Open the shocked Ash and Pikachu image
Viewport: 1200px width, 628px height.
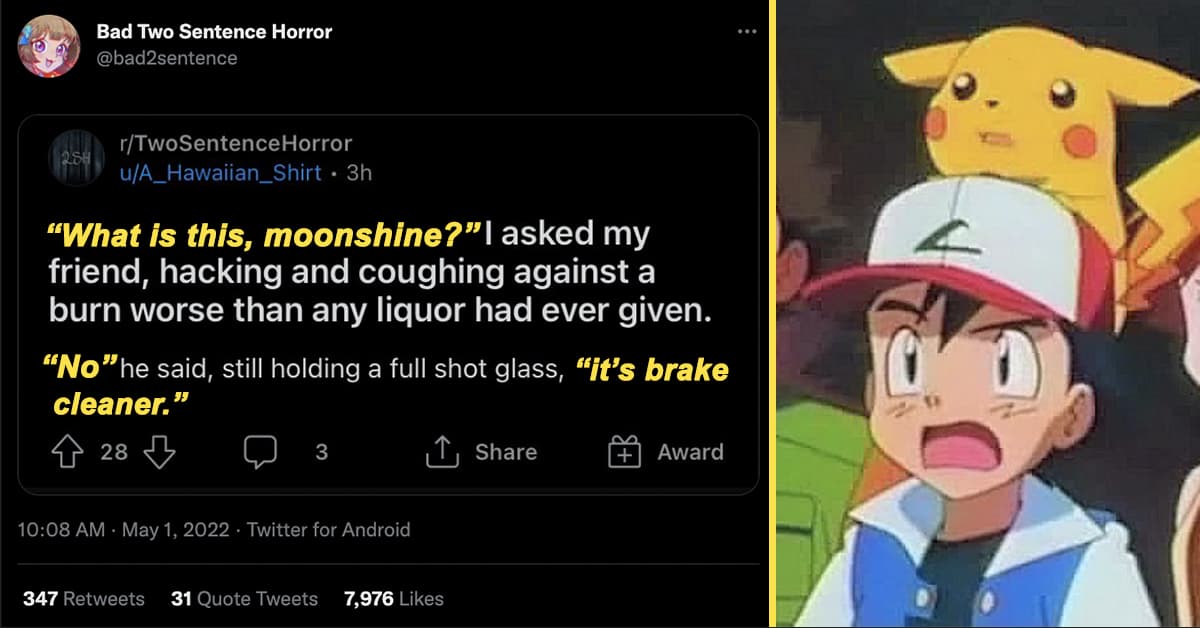click(988, 314)
